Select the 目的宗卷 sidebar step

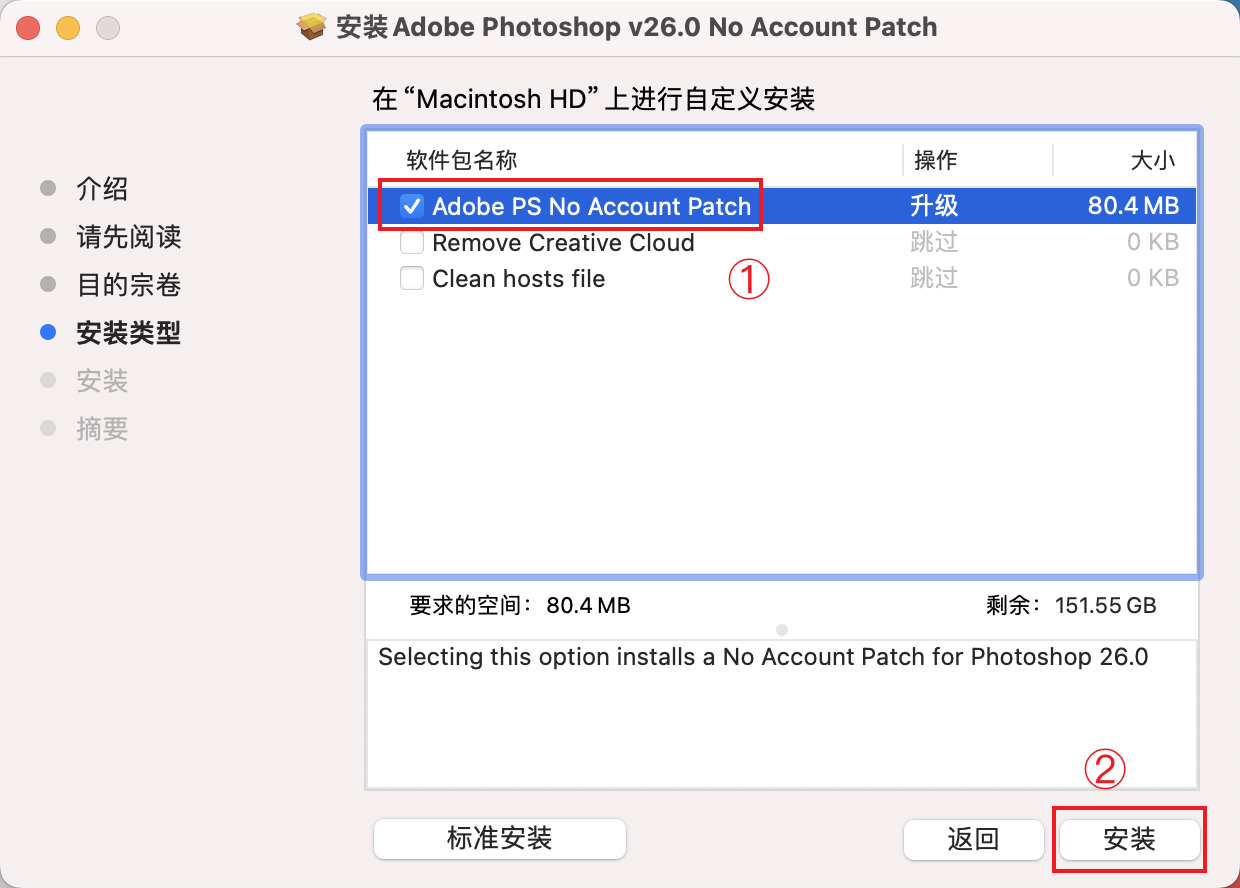coord(128,285)
